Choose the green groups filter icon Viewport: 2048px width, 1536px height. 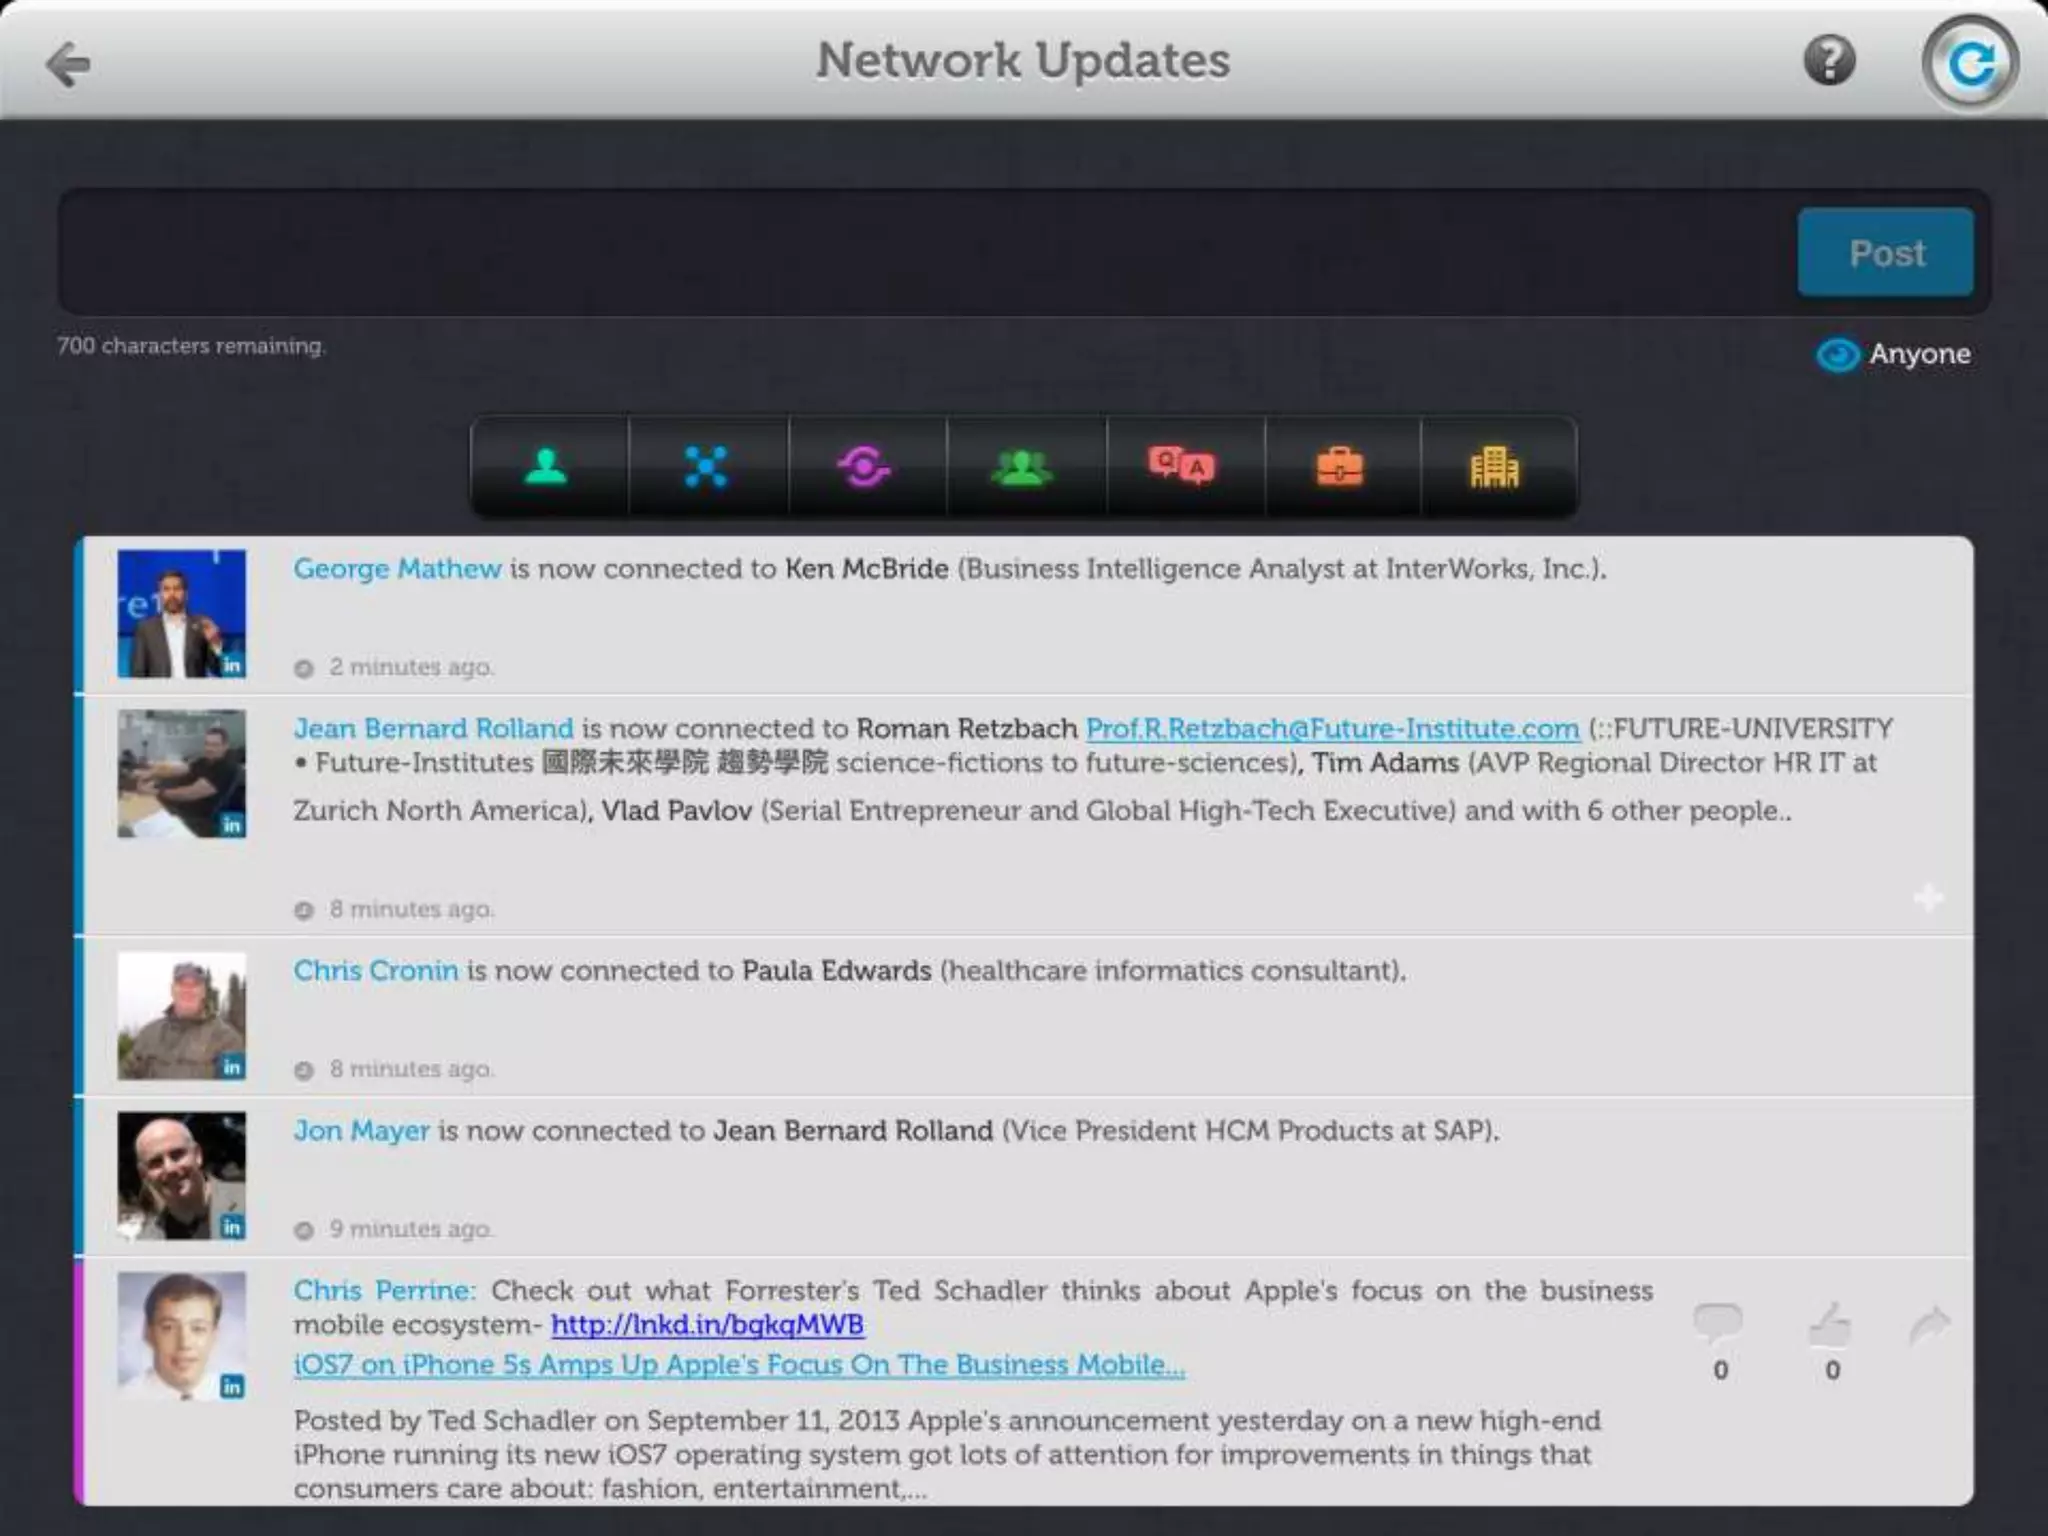pyautogui.click(x=1022, y=467)
